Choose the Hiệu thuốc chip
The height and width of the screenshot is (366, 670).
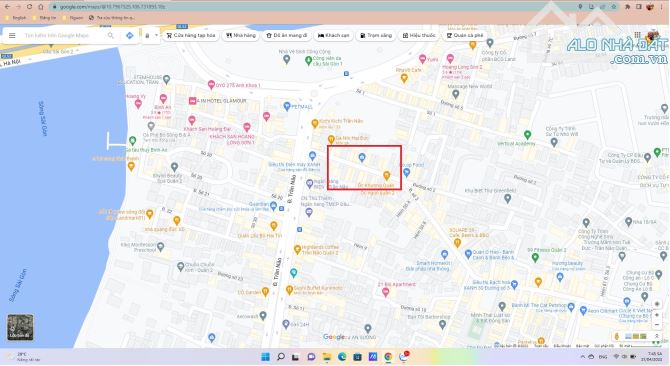coord(419,35)
